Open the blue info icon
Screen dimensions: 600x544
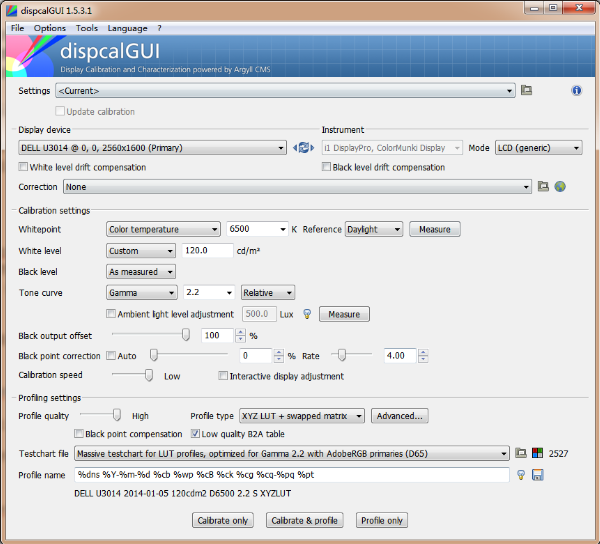point(576,91)
